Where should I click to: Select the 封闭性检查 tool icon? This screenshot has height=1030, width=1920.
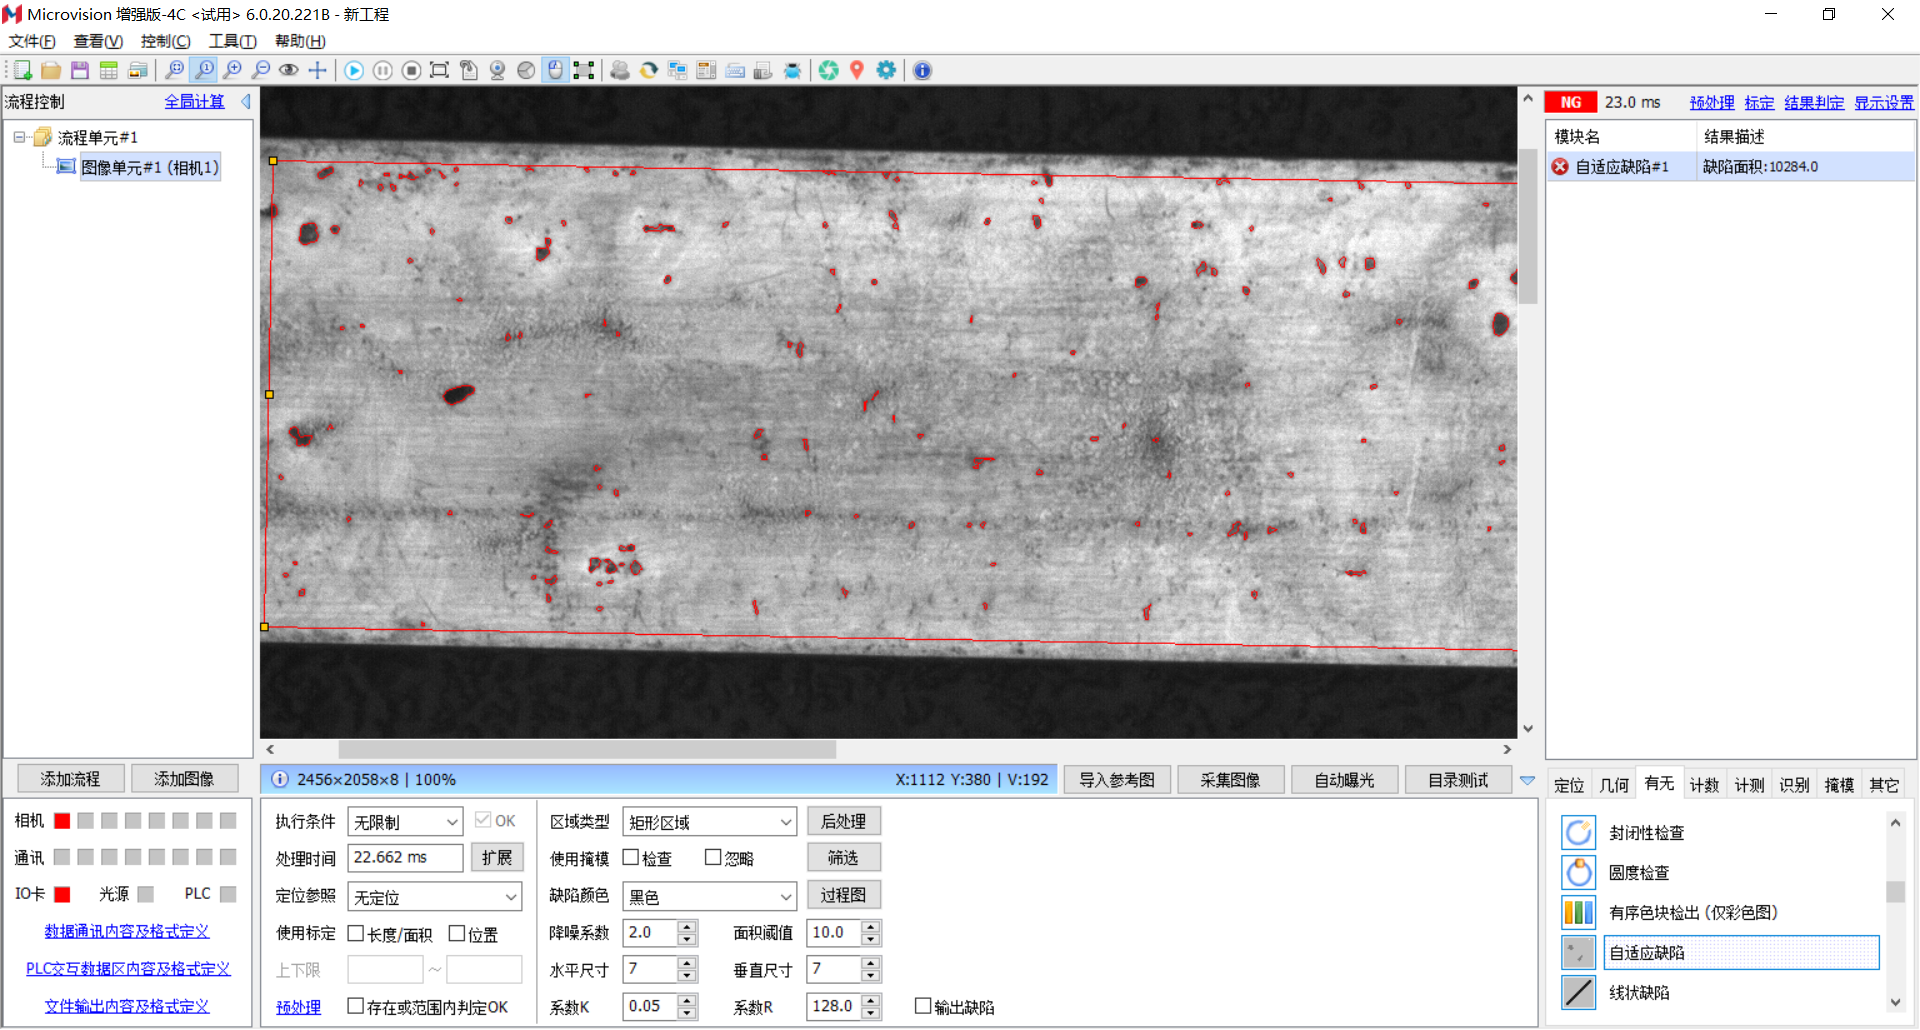(1578, 832)
